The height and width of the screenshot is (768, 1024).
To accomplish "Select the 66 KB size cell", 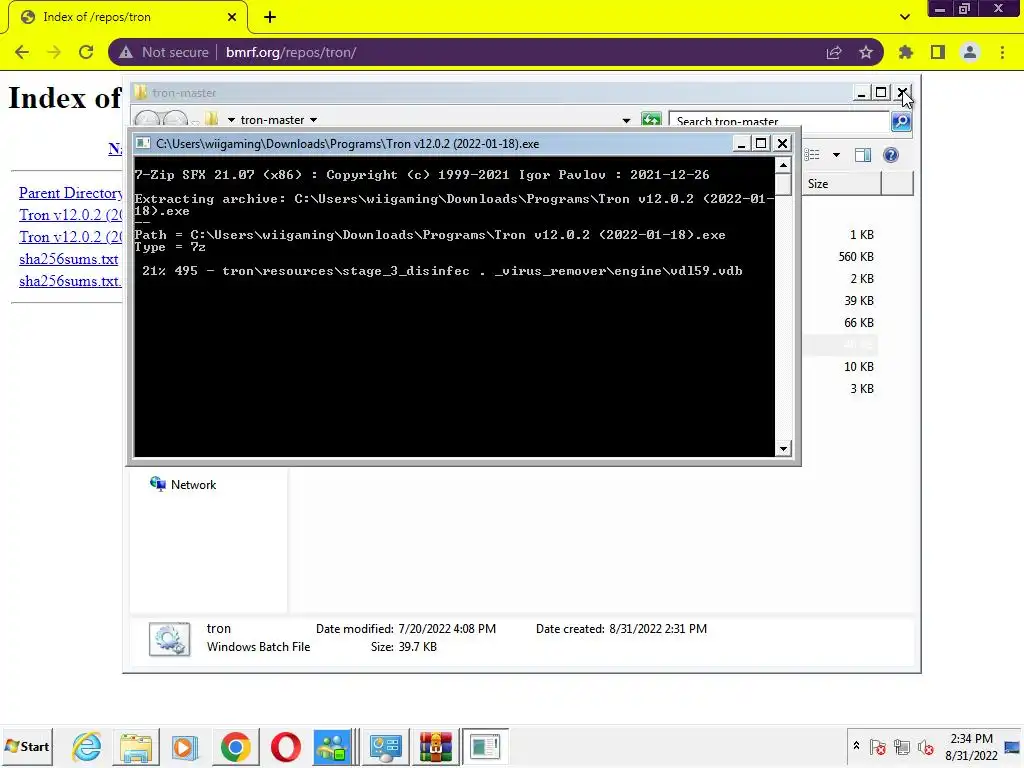I will [x=858, y=323].
